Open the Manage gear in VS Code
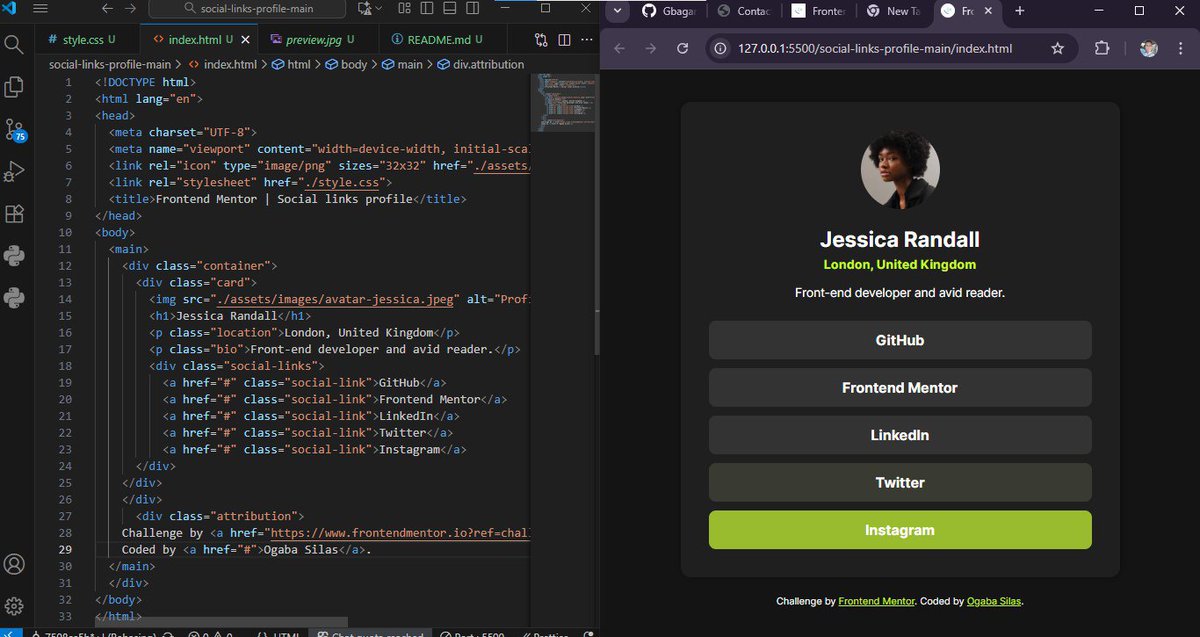The height and width of the screenshot is (637, 1200). coord(14,606)
